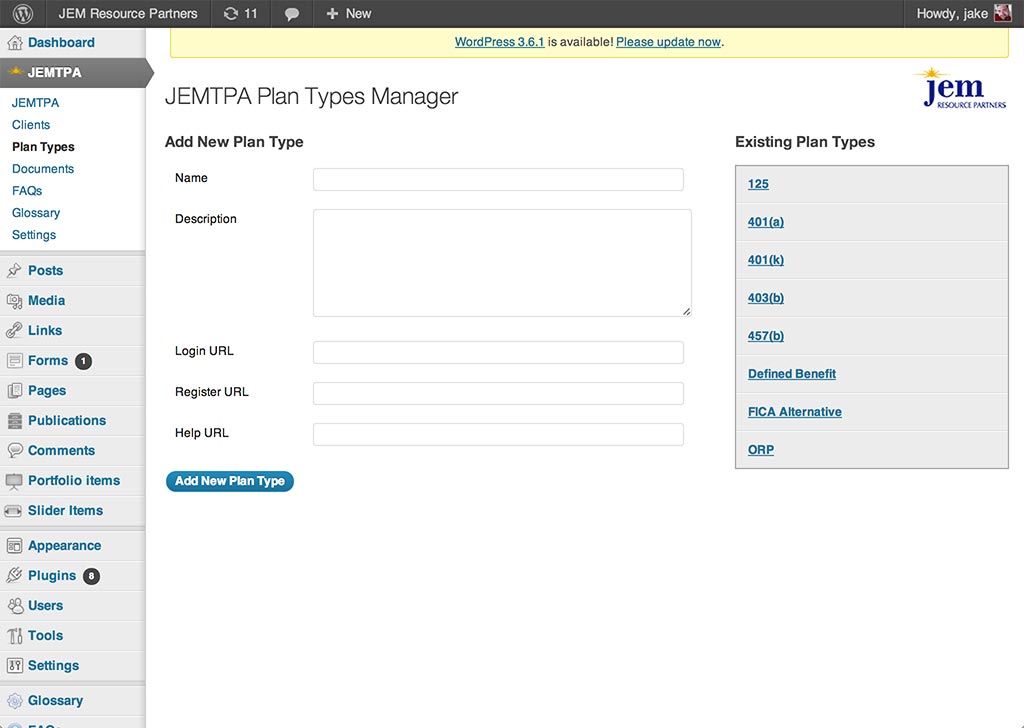This screenshot has width=1024, height=728.
Task: Open the FICA Alternative plan type
Action: click(x=795, y=412)
